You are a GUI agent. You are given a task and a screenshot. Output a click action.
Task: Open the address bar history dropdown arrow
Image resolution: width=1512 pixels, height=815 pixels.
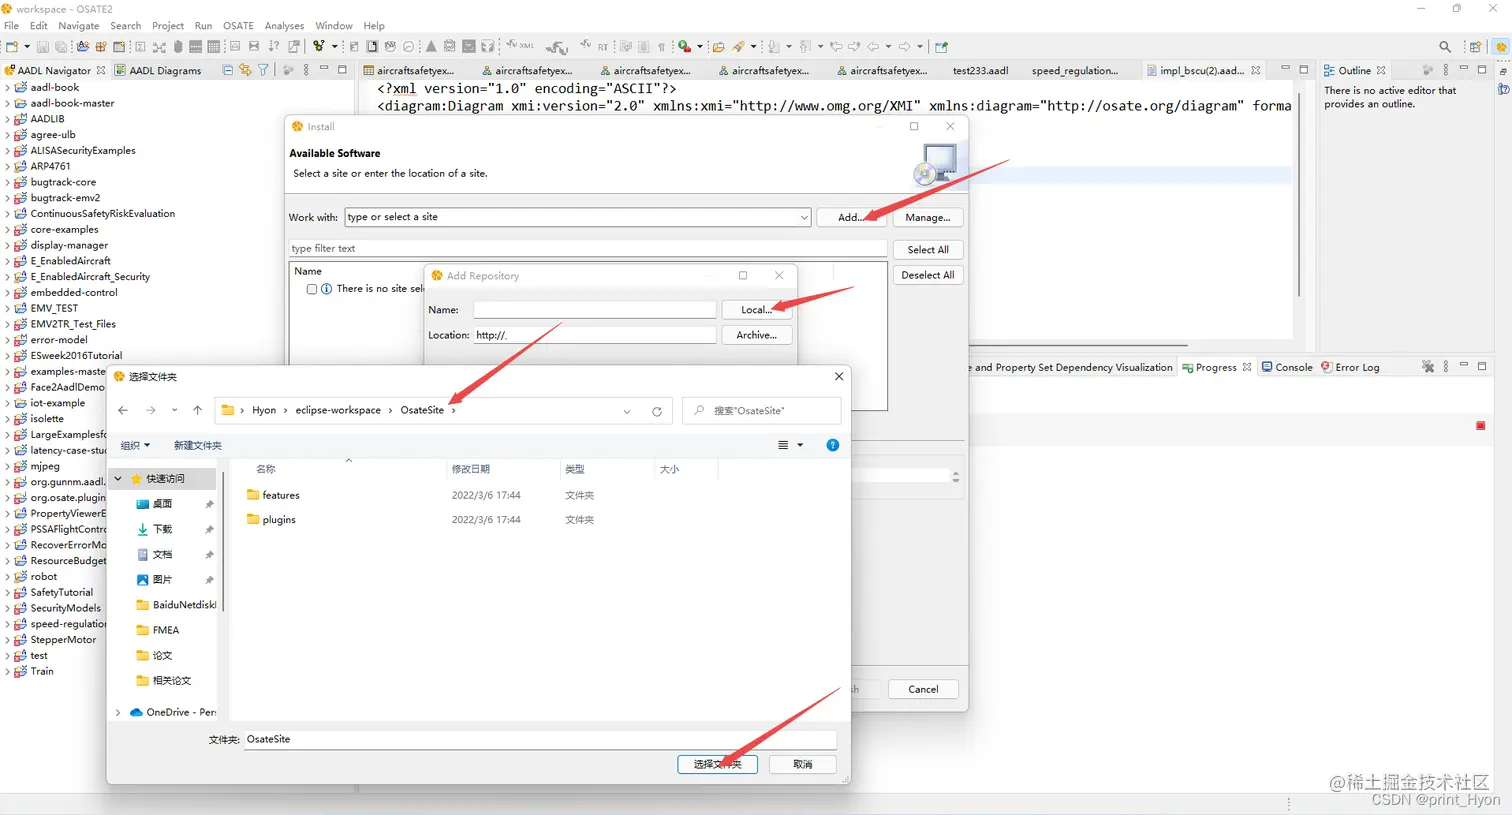(x=627, y=411)
